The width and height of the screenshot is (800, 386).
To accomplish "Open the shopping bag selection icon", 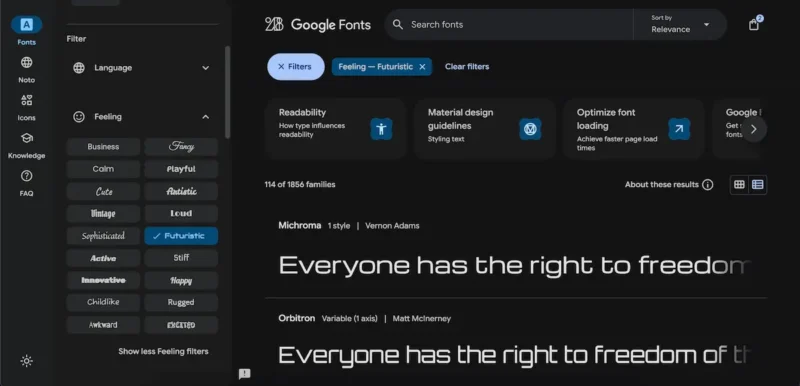I will coord(754,24).
